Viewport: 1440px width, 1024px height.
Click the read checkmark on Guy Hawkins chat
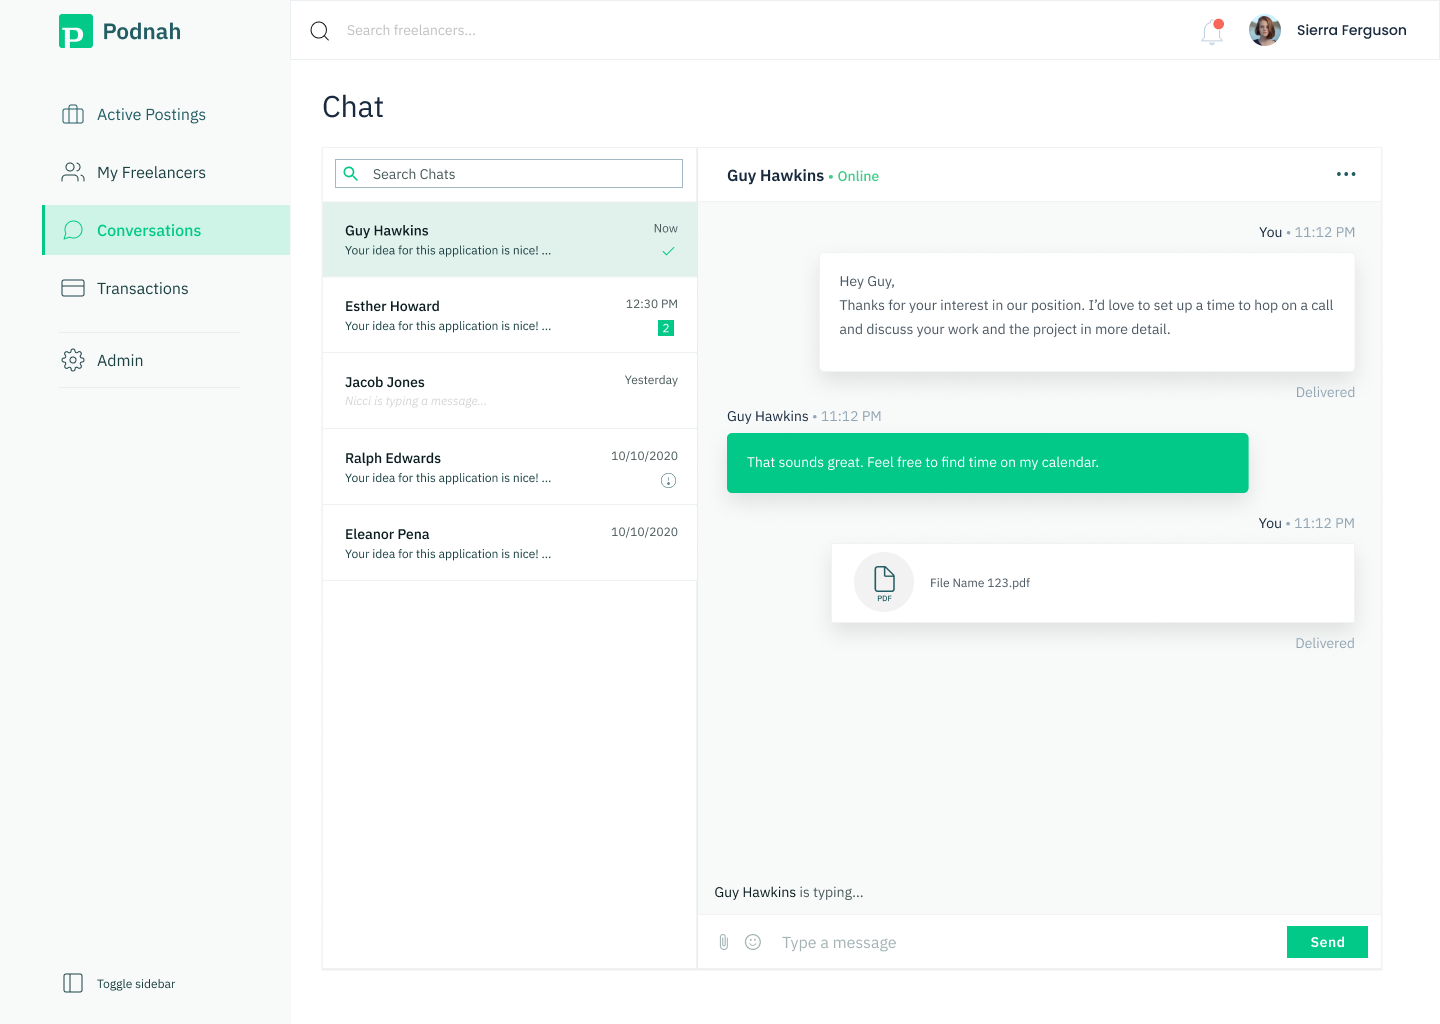pyautogui.click(x=668, y=251)
